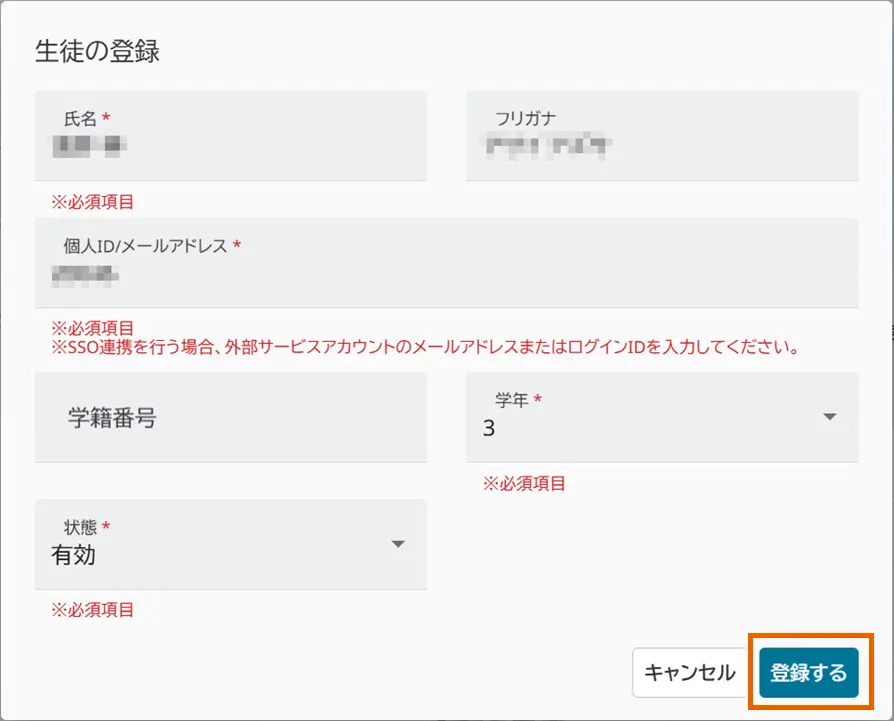Expand the 状態 status dropdown arrow
894x721 pixels.
pyautogui.click(x=398, y=544)
